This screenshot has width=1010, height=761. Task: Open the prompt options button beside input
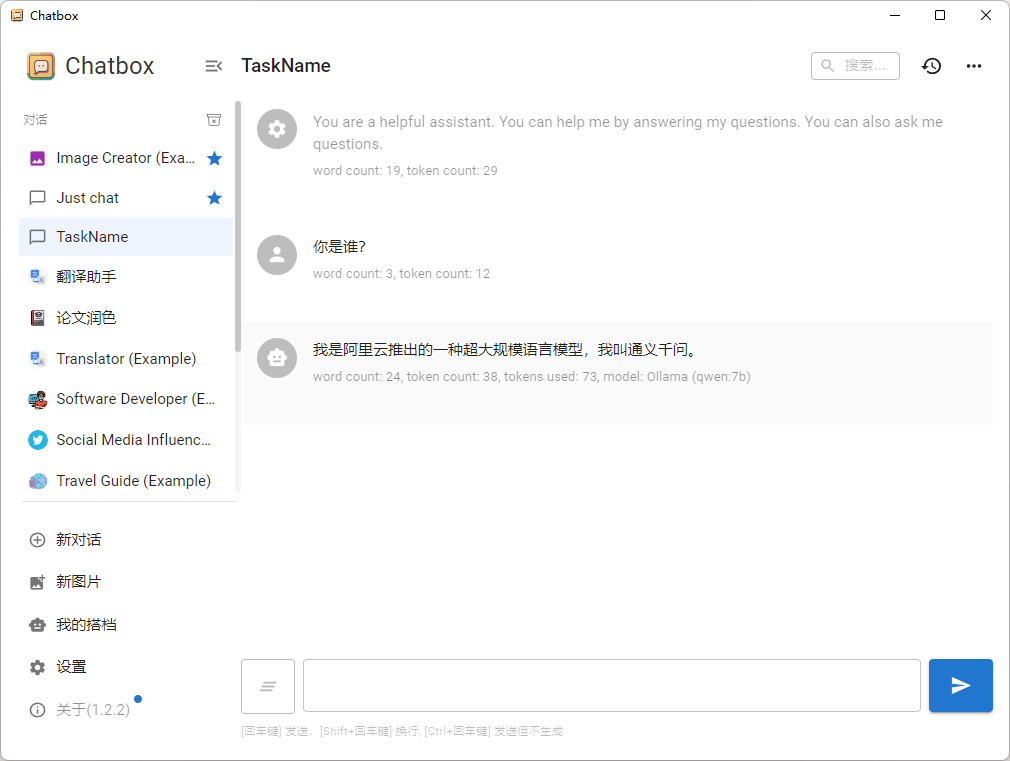click(268, 686)
